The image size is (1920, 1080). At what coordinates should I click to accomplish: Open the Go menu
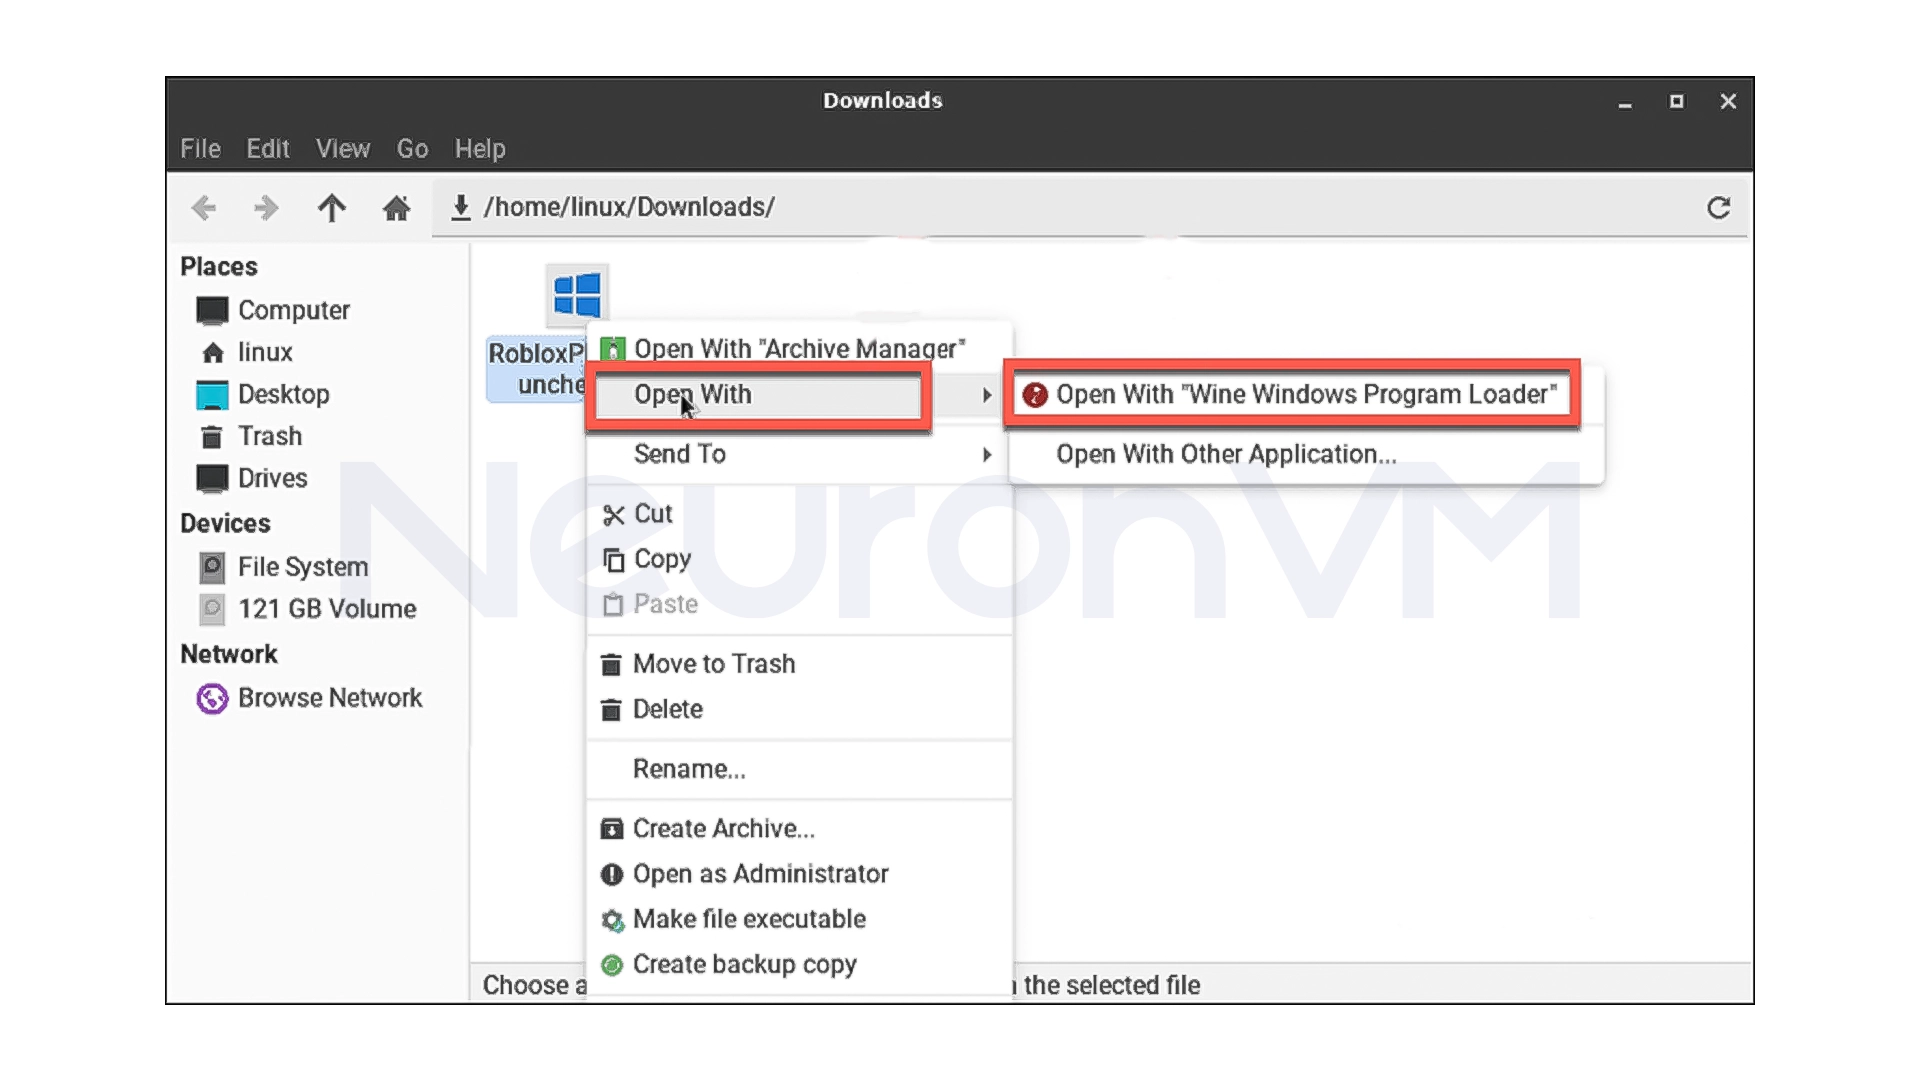(x=411, y=148)
